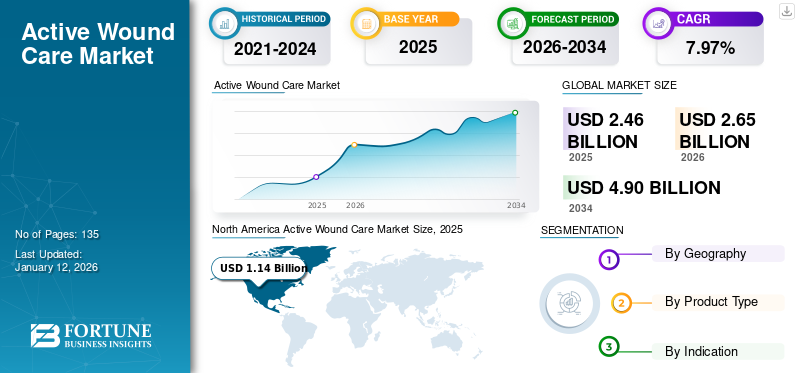Click the USD 2.65 BILLION figure
Viewport: 800px width, 373px height.
(x=717, y=130)
